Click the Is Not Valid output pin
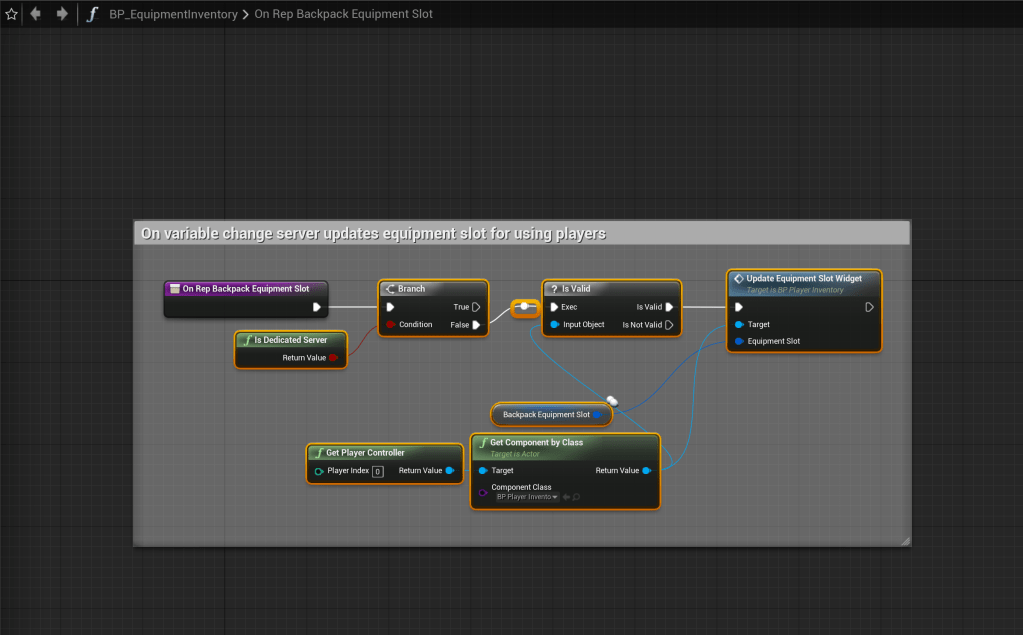This screenshot has height=635, width=1023. (x=669, y=325)
